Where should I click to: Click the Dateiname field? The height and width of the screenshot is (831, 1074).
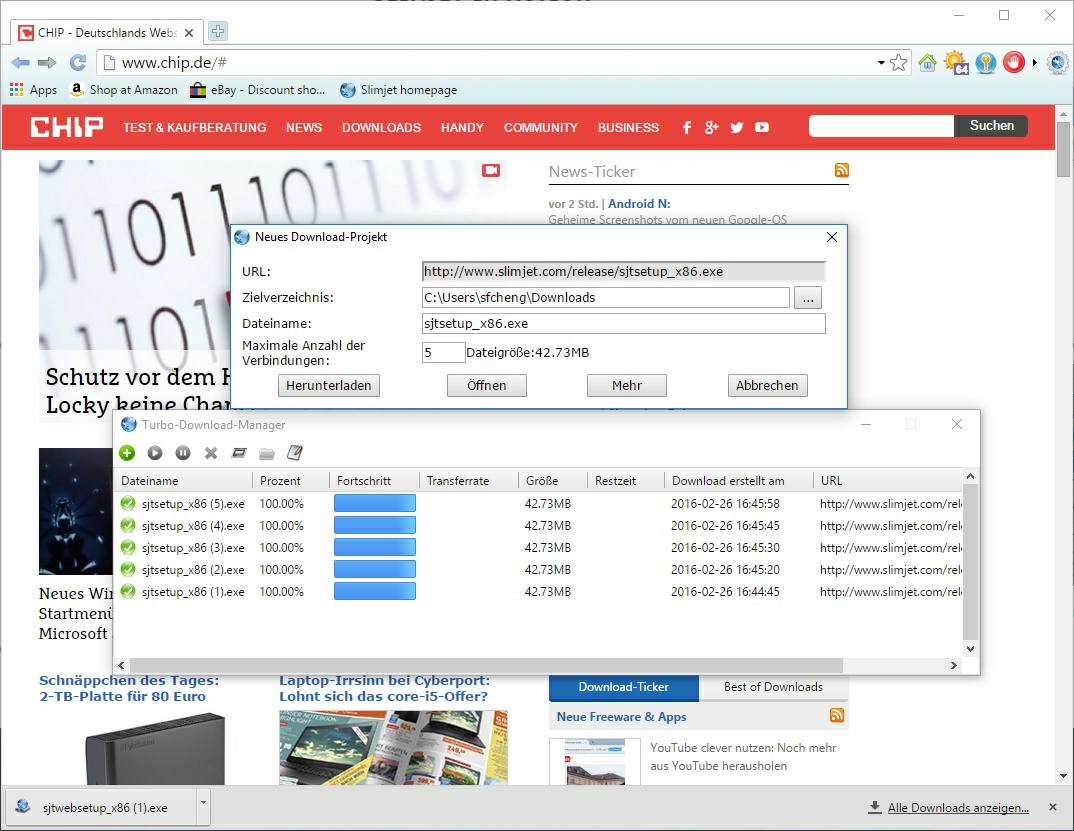624,323
